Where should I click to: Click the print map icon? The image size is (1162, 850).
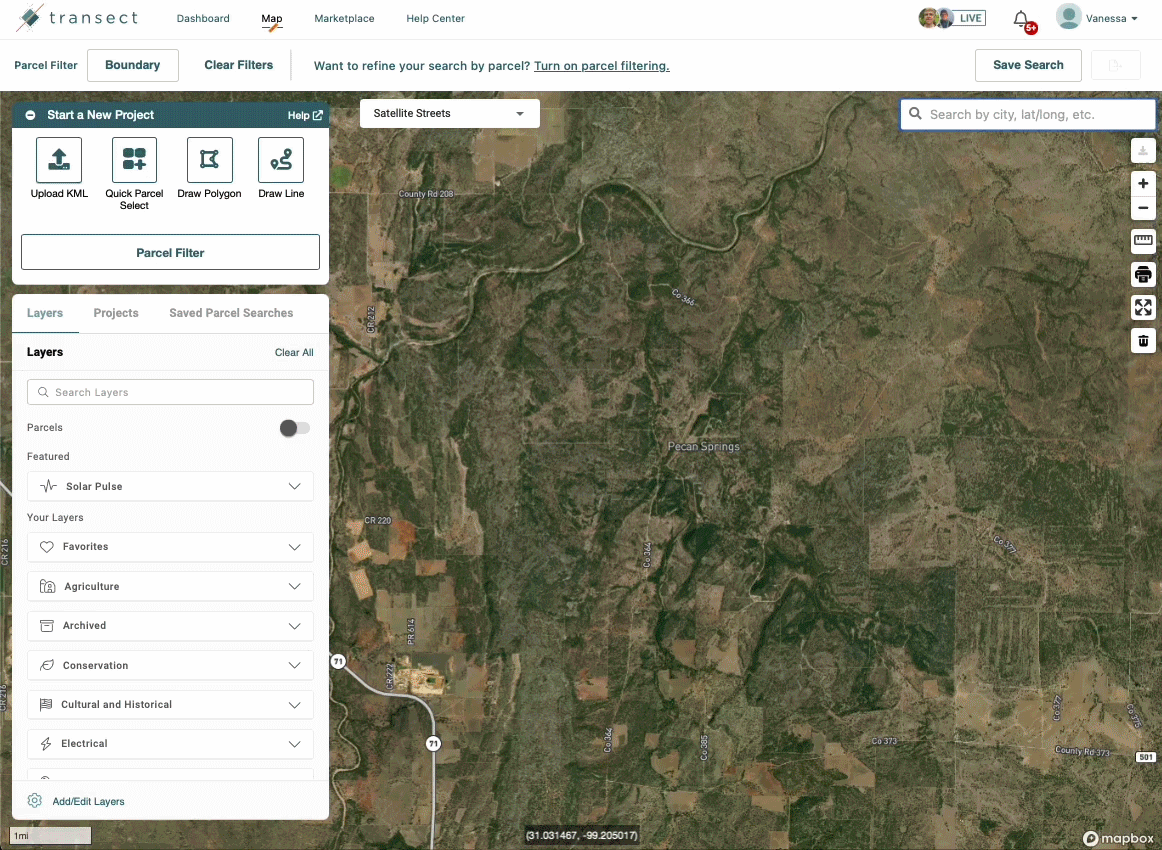click(x=1143, y=274)
